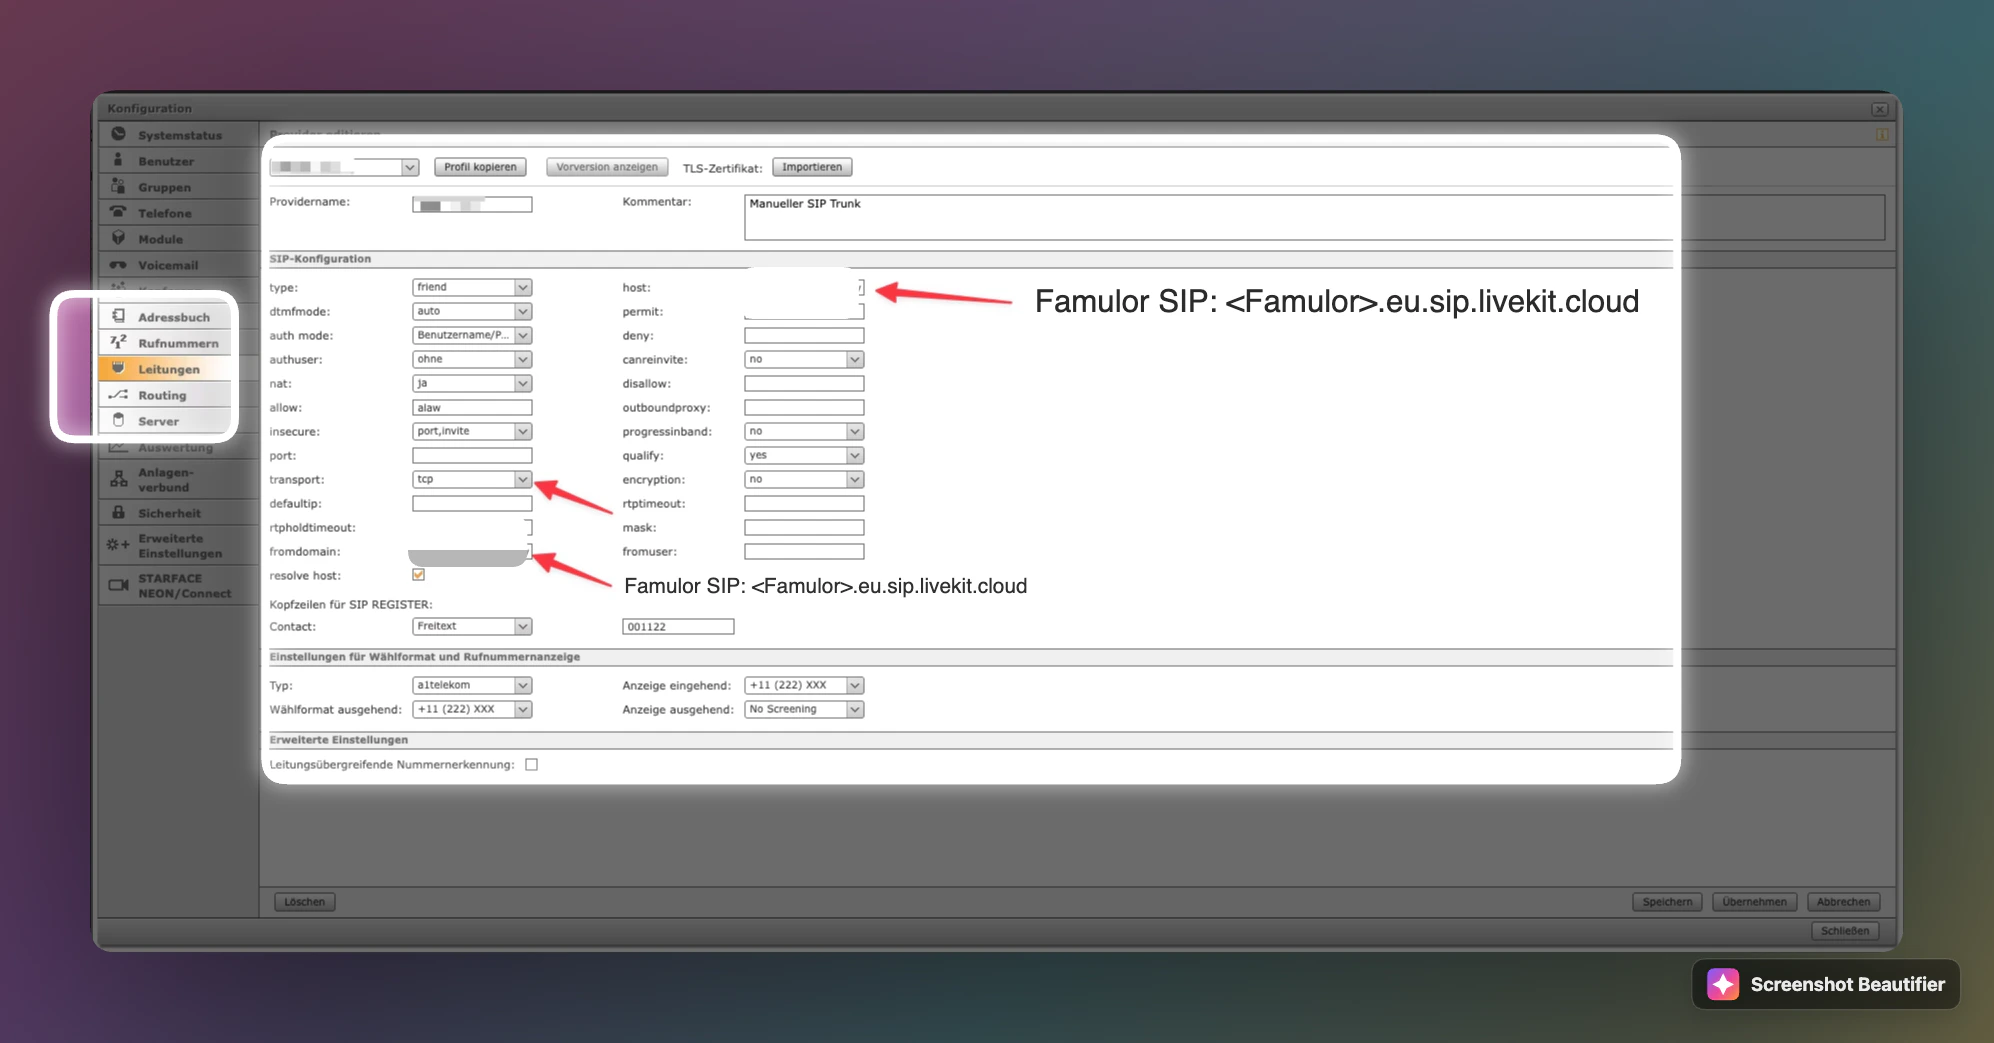The height and width of the screenshot is (1043, 1994).
Task: Click the deny input field
Action: pyautogui.click(x=804, y=335)
